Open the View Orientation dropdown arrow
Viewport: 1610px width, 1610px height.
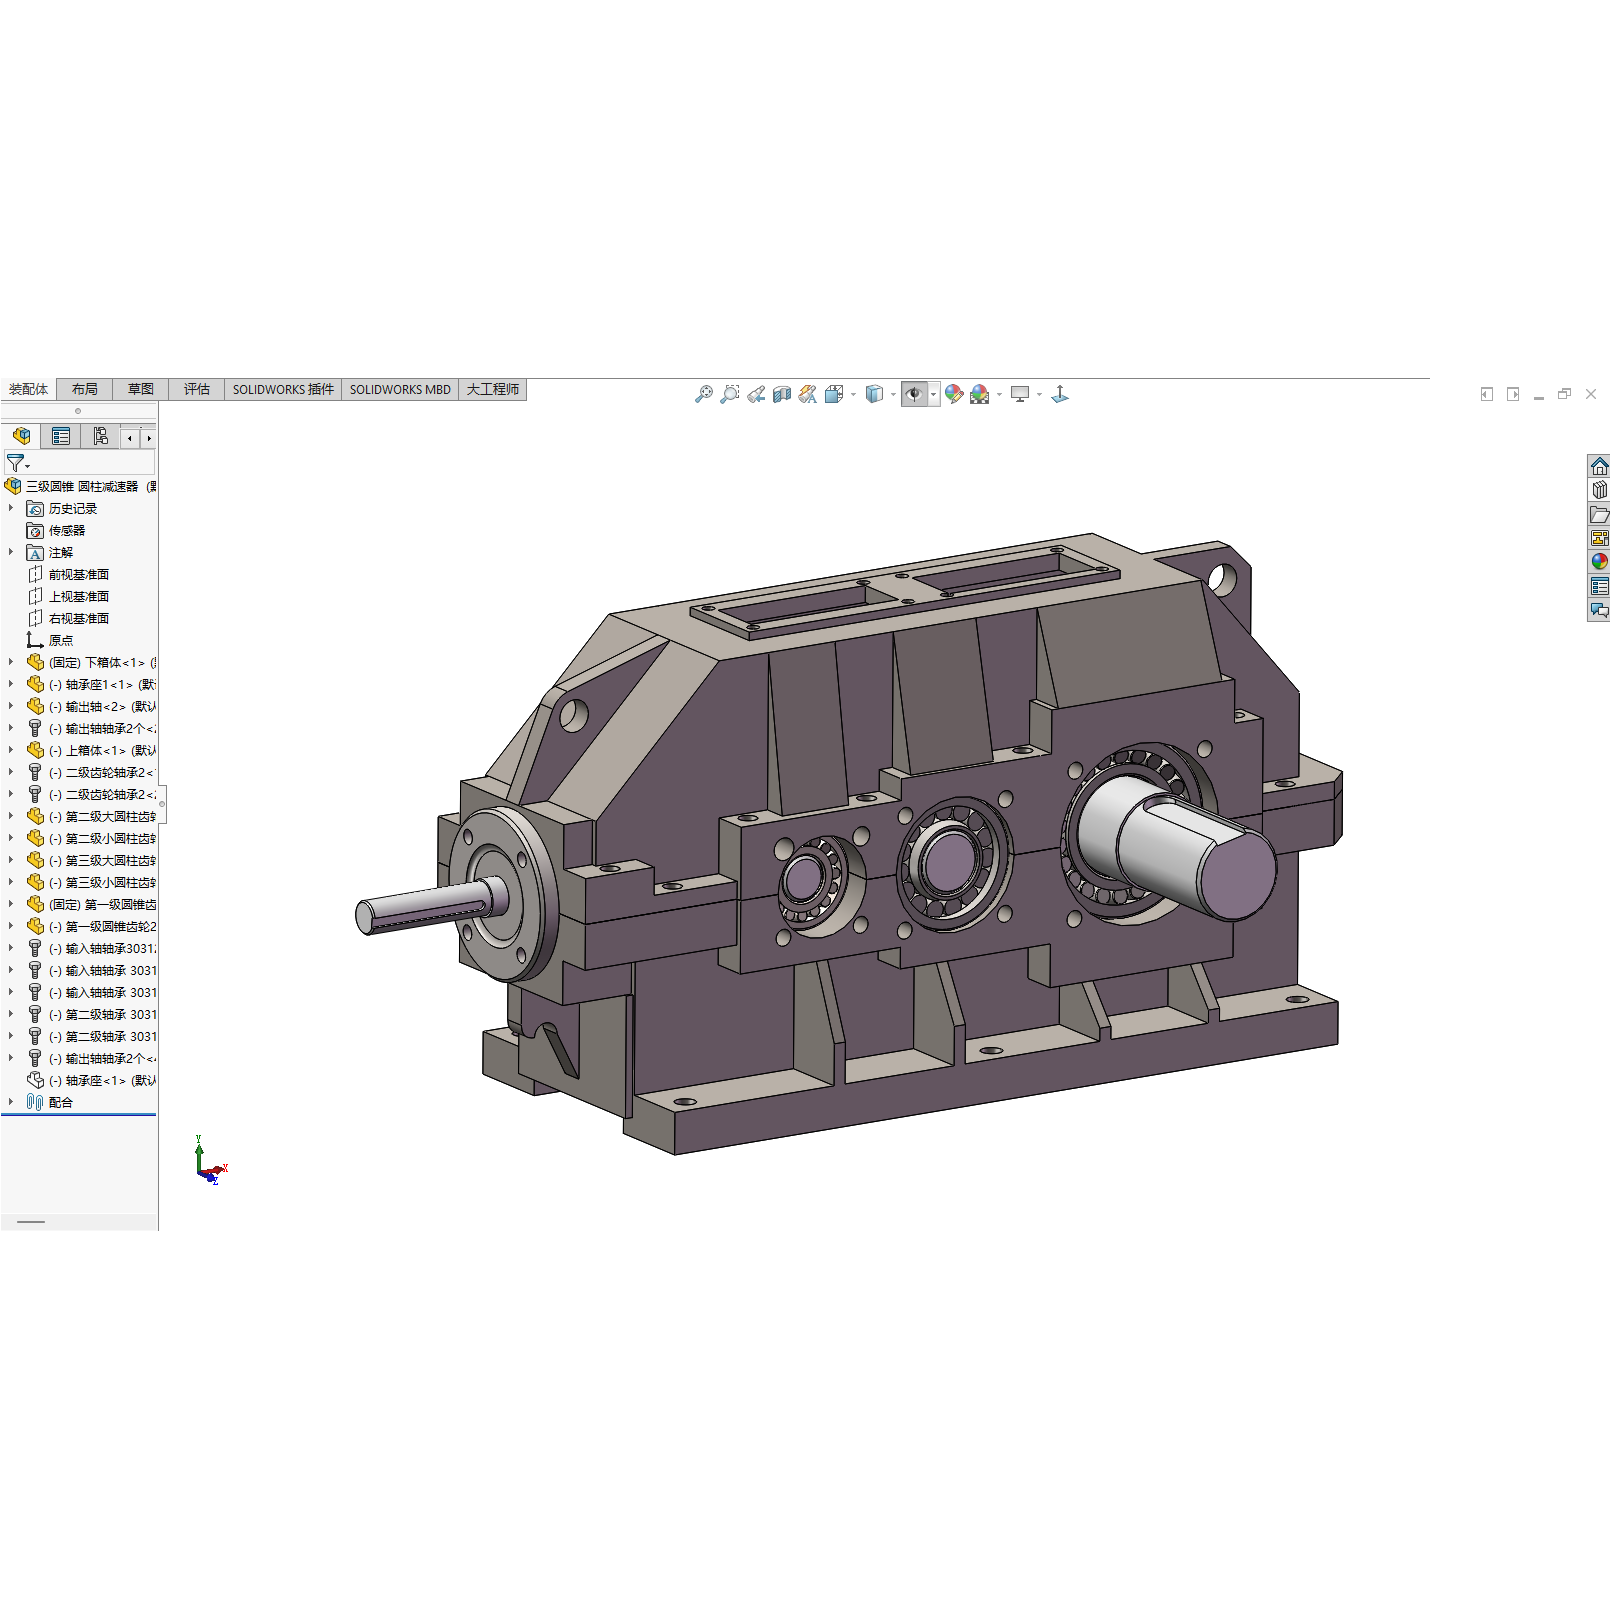[853, 394]
